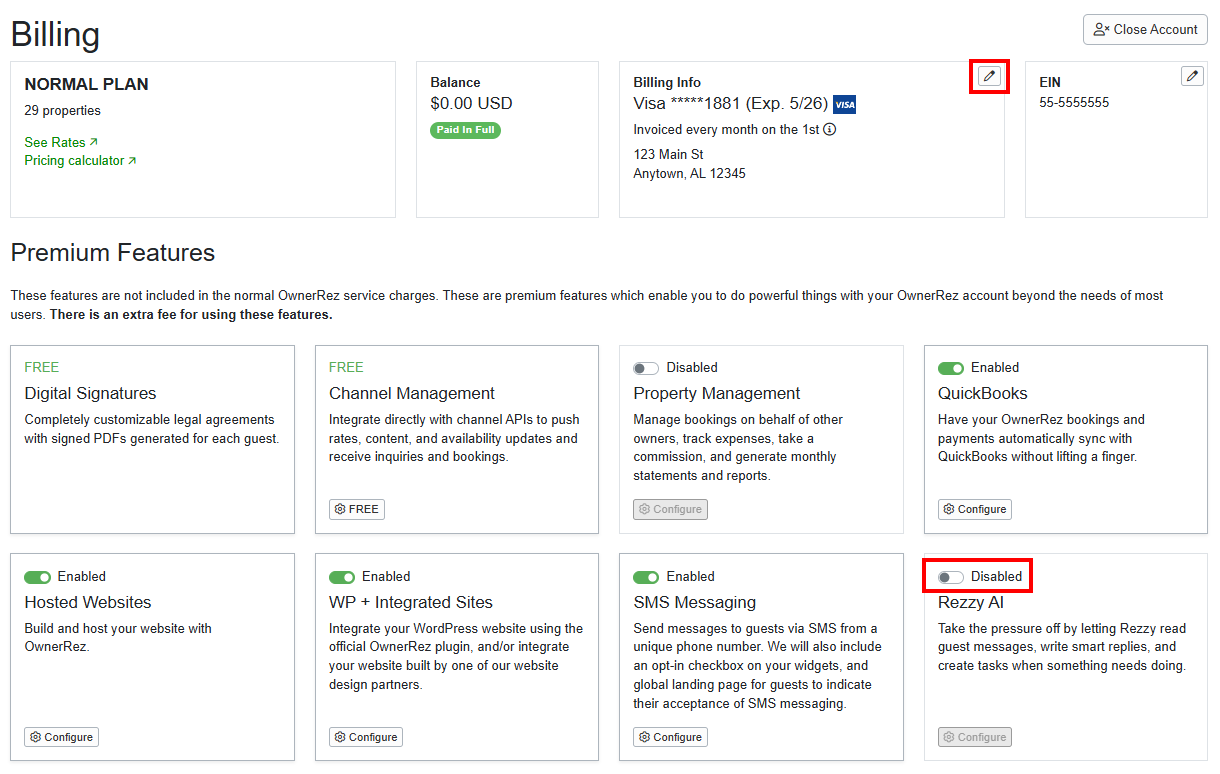Viewport: 1220px width, 774px height.
Task: Enable the Property Management feature
Action: pyautogui.click(x=646, y=368)
